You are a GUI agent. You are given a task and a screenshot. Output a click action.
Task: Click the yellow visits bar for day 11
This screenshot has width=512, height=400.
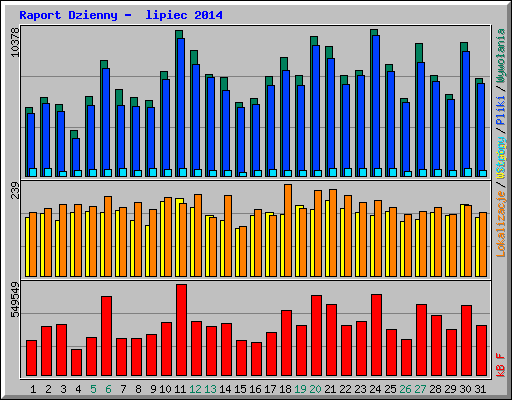coord(178,237)
